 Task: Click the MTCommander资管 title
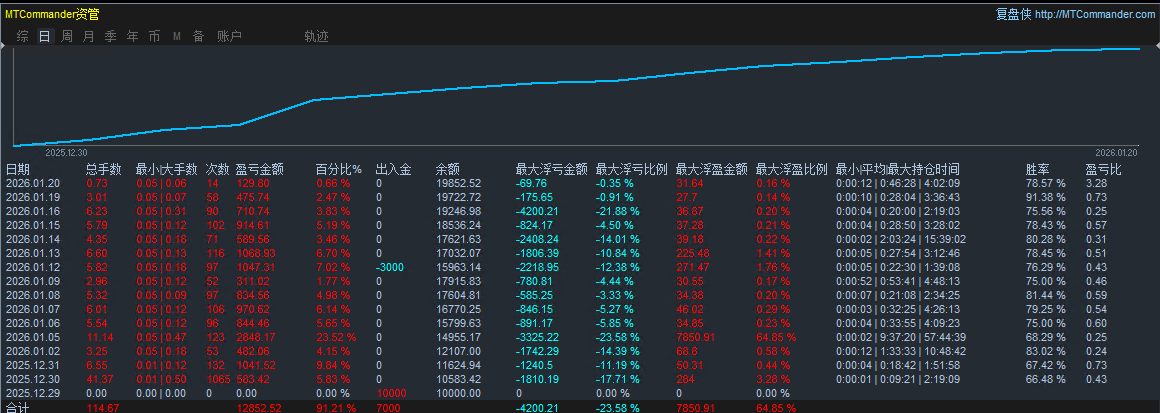pyautogui.click(x=52, y=14)
